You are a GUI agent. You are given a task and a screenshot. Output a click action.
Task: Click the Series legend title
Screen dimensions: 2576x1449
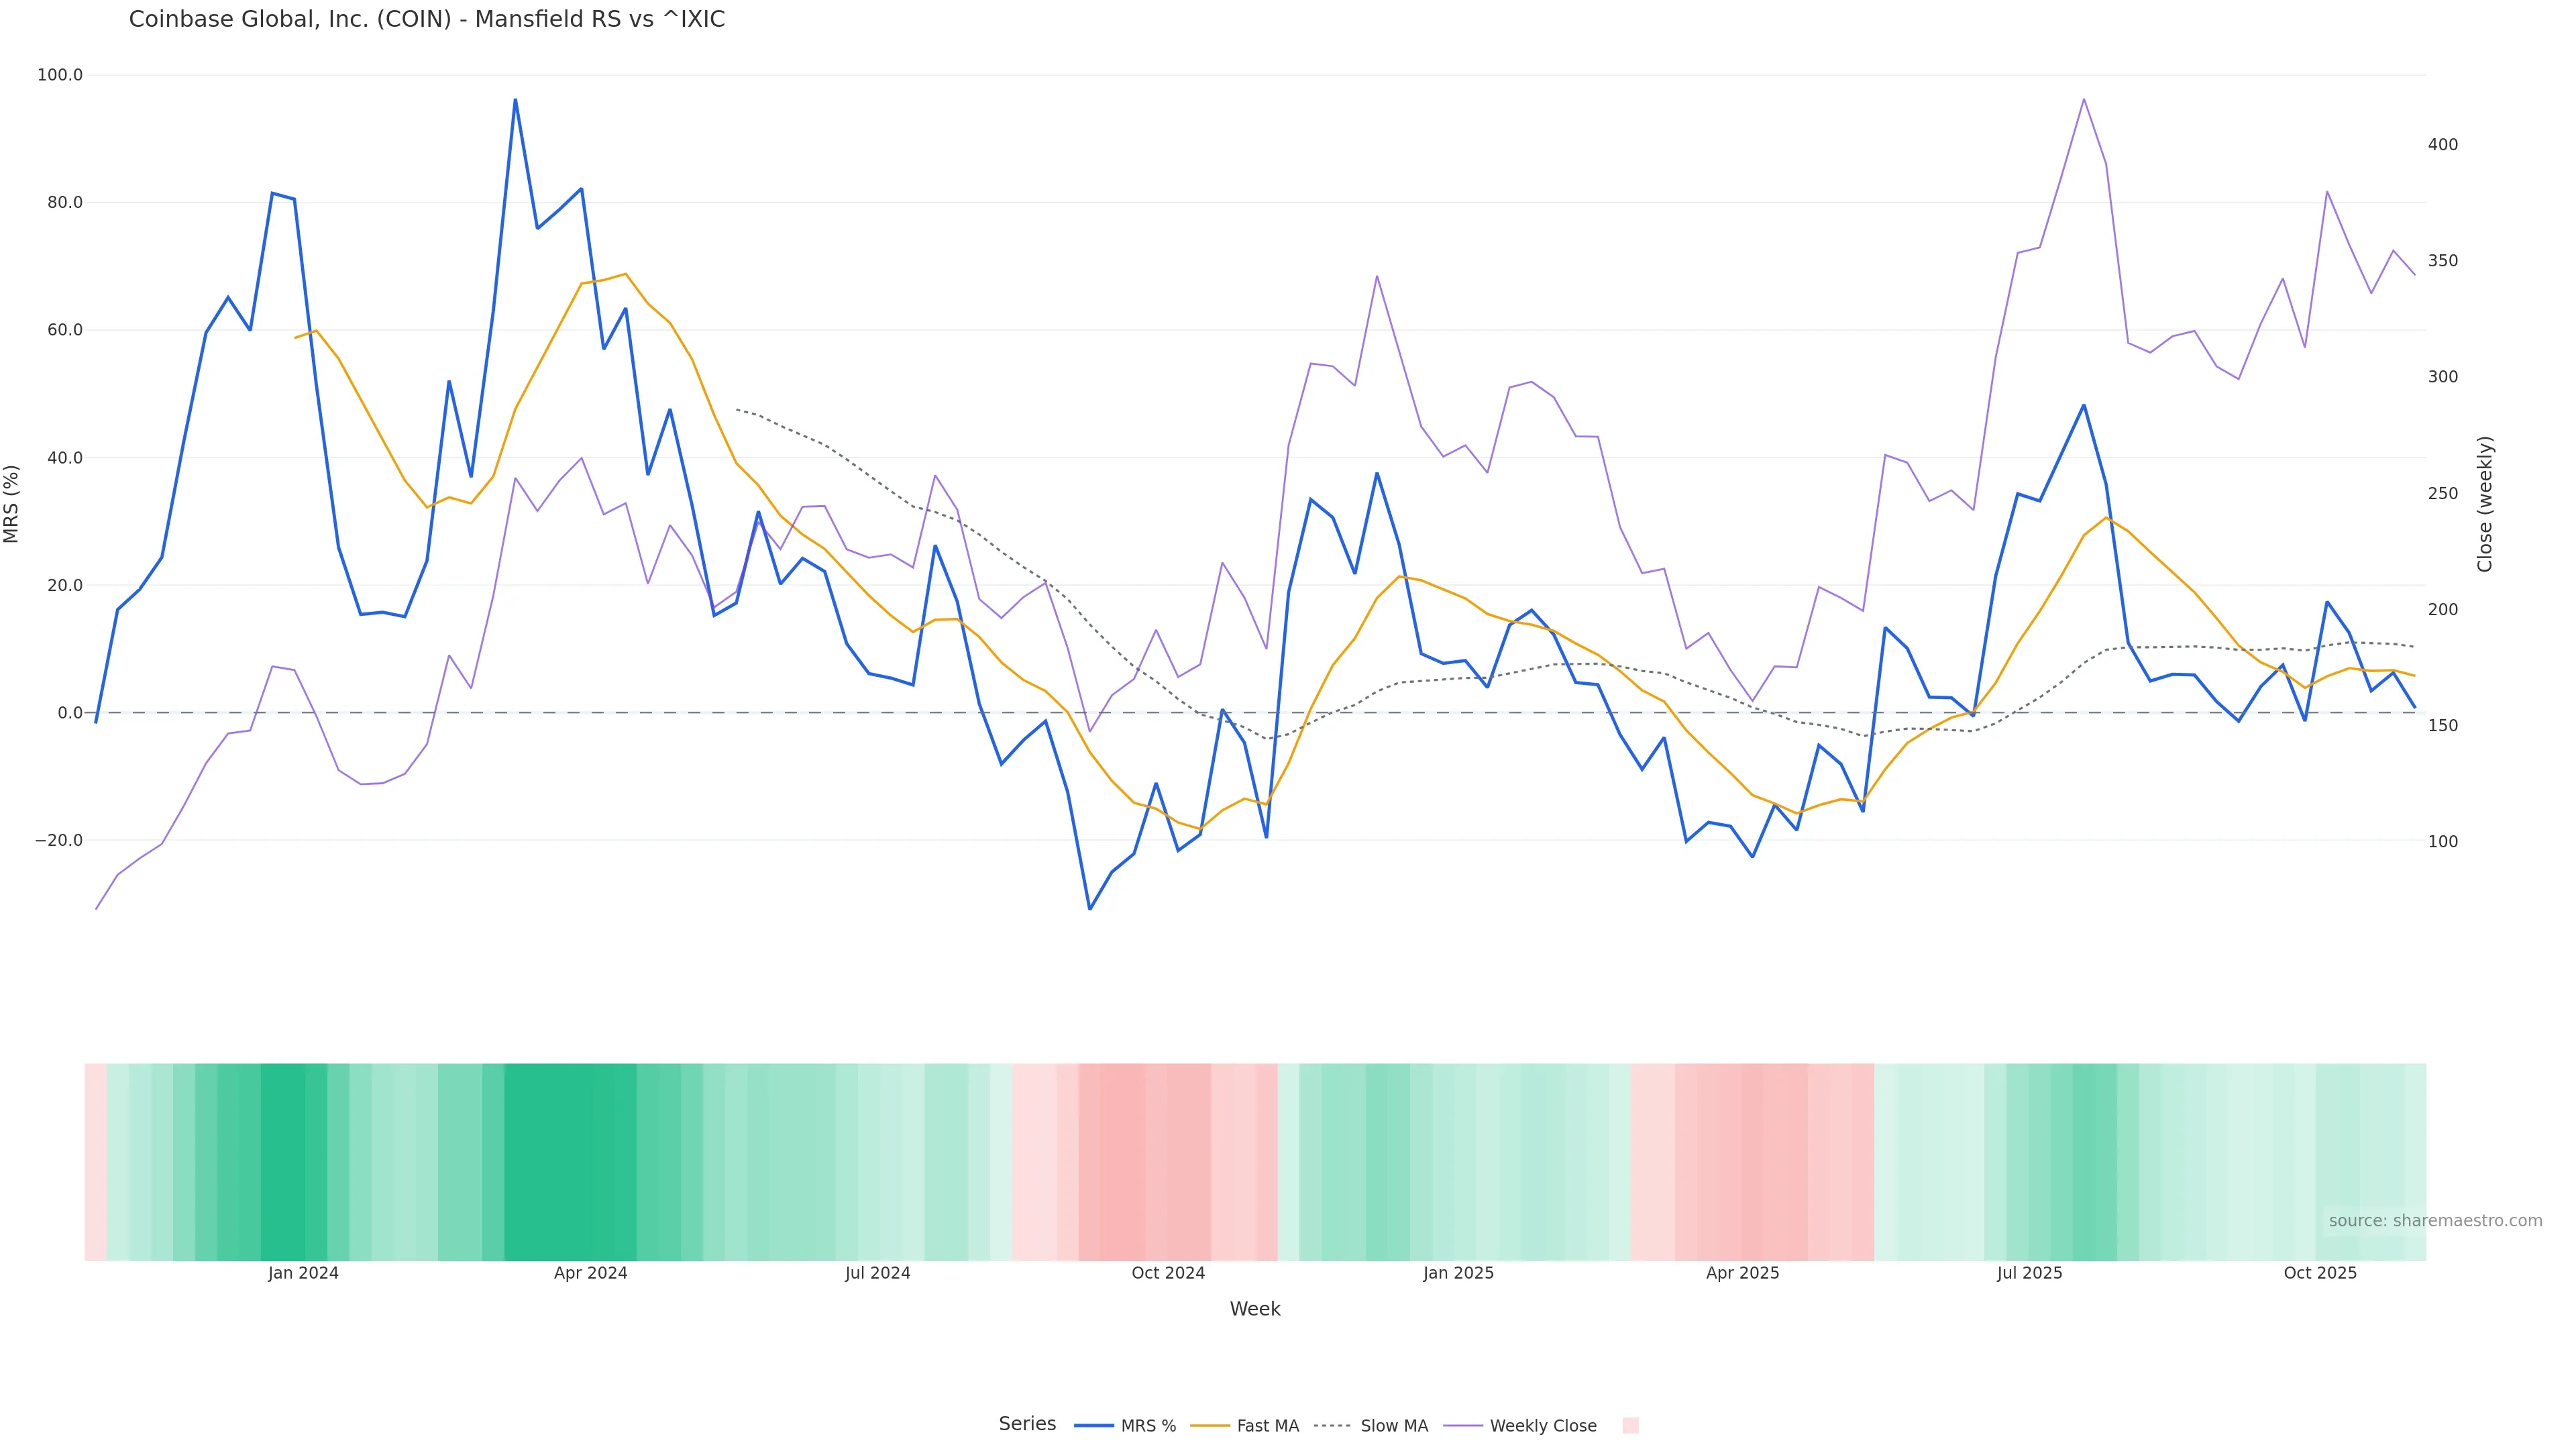pos(1027,1424)
